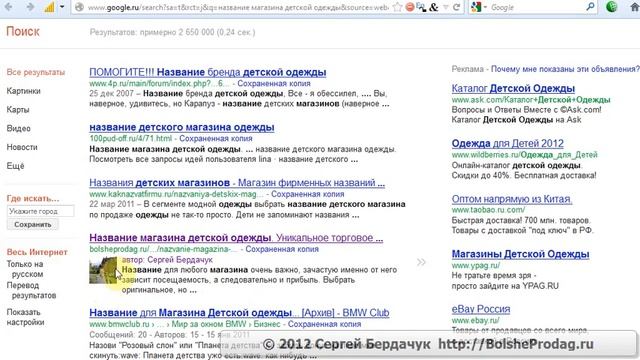Click the author thumbnail for Сергей Бердачук
Image resolution: width=640 pixels, height=360 pixels.
point(103,270)
